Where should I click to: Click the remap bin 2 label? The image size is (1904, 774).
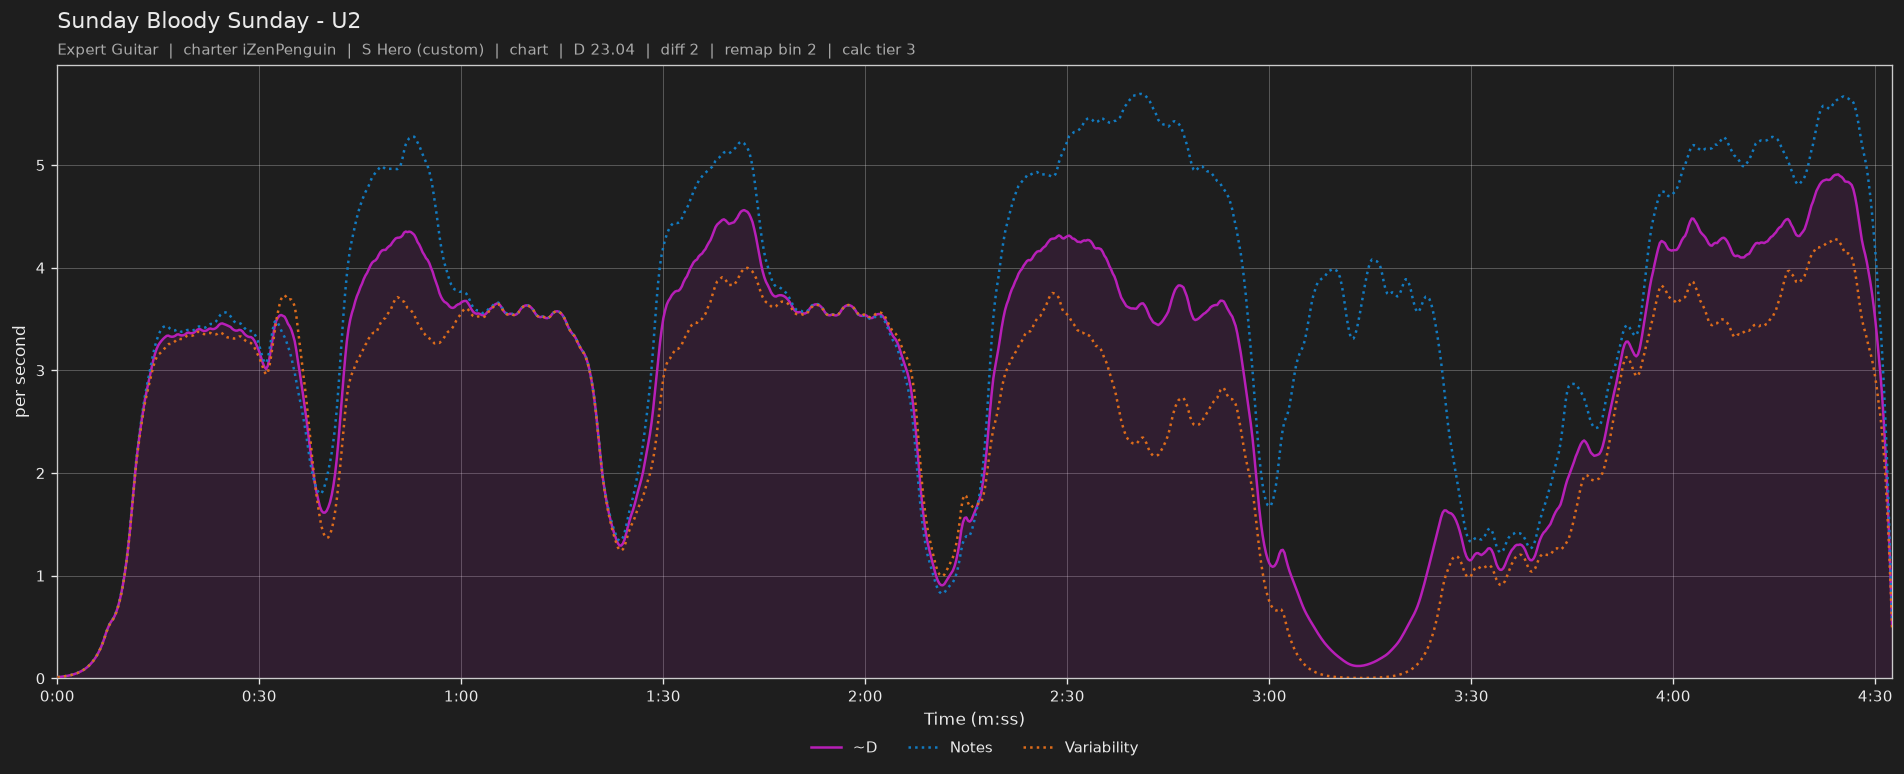click(x=770, y=50)
